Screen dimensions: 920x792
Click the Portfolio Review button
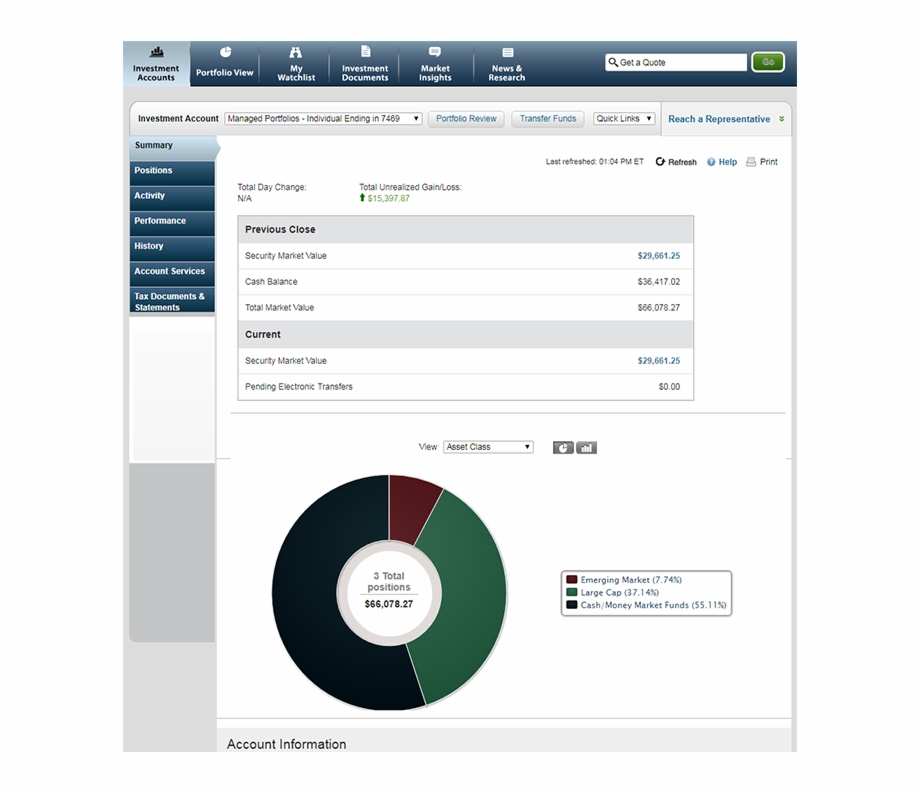tap(466, 119)
